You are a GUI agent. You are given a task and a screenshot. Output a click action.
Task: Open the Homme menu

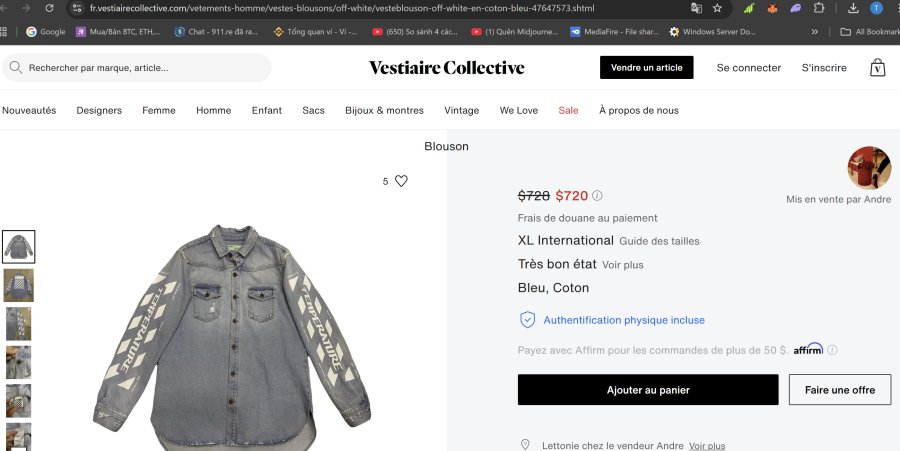click(x=213, y=110)
